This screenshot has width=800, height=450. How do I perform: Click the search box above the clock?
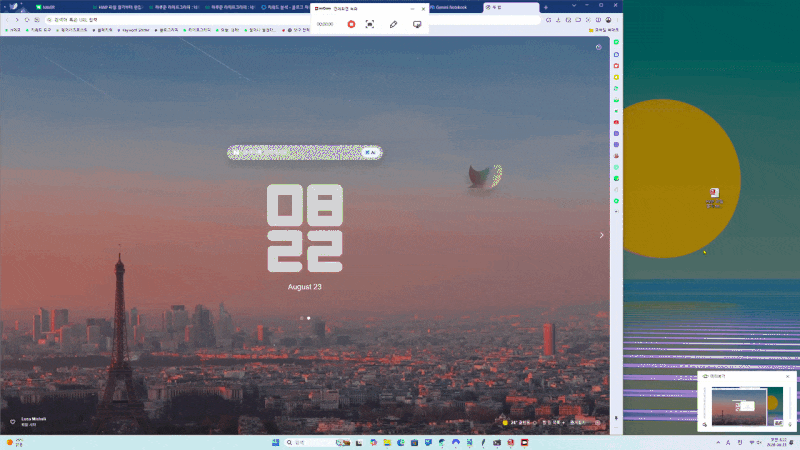pyautogui.click(x=305, y=152)
